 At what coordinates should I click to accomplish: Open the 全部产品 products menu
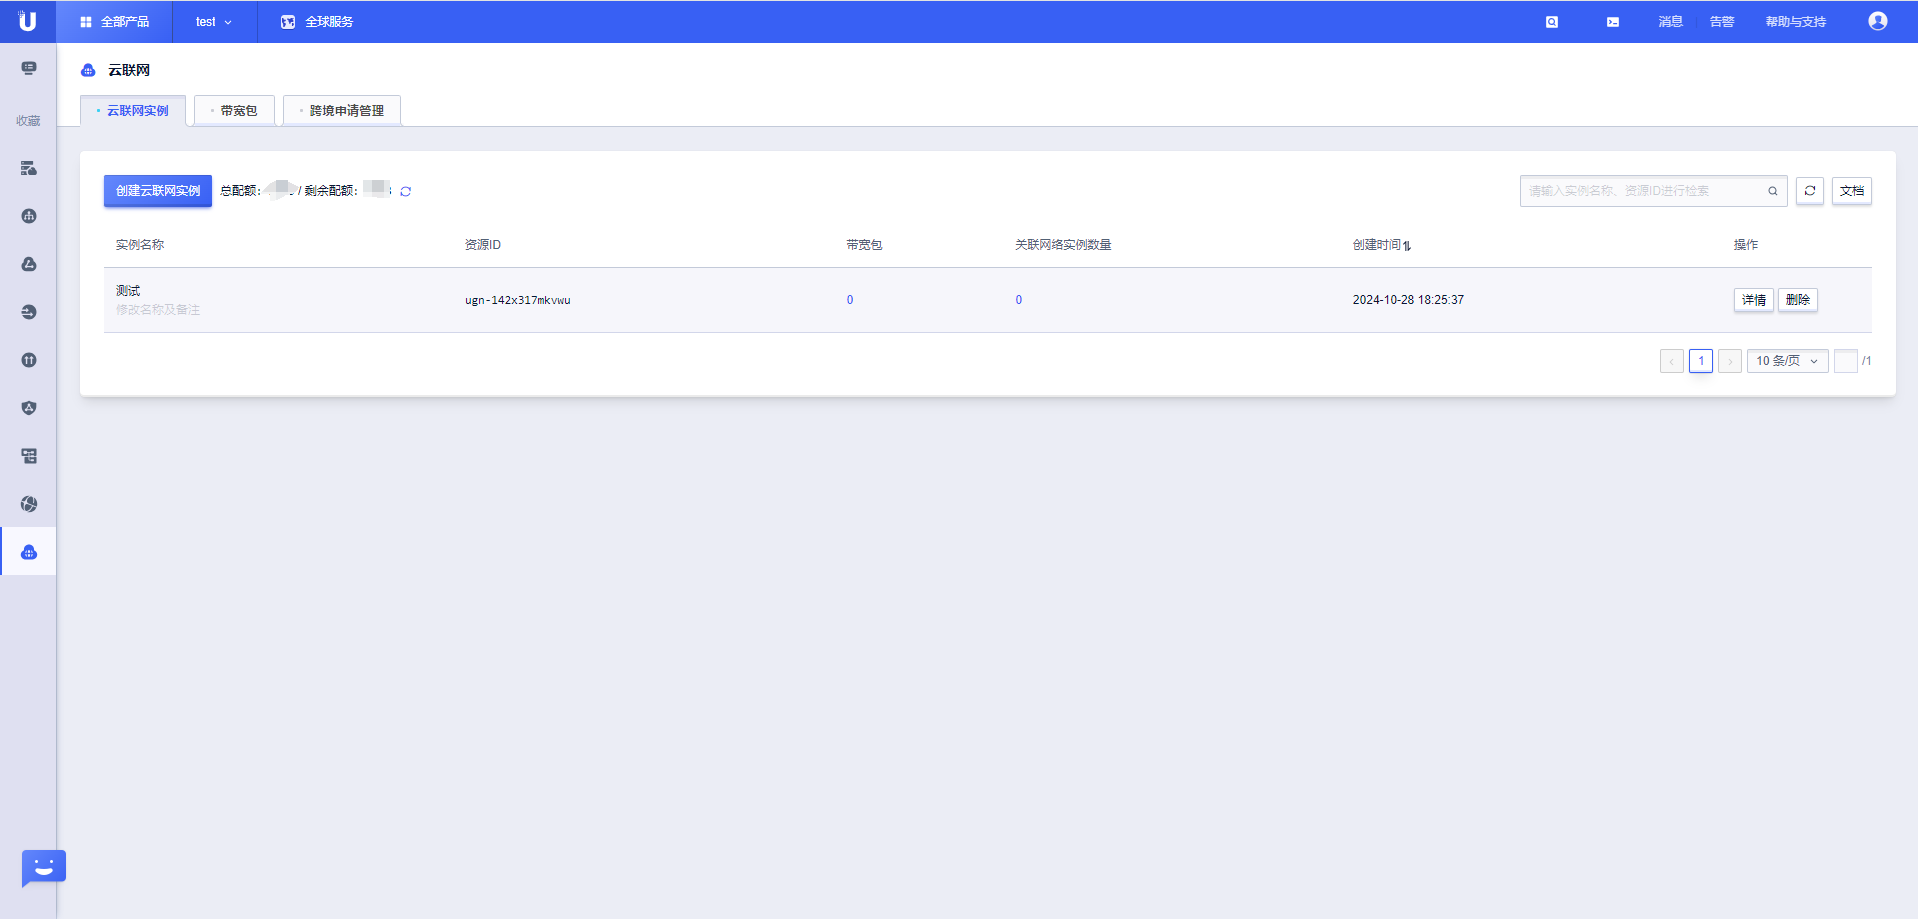[114, 22]
